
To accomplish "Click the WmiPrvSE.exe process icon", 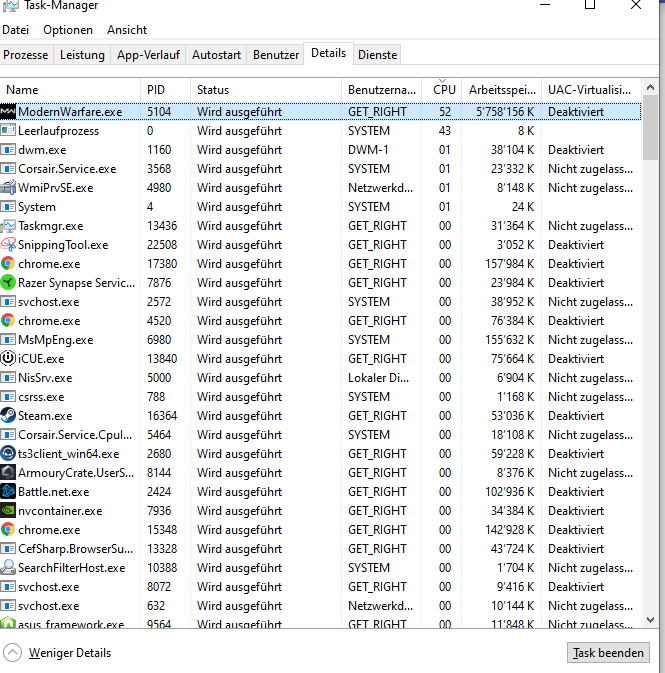I will point(8,188).
